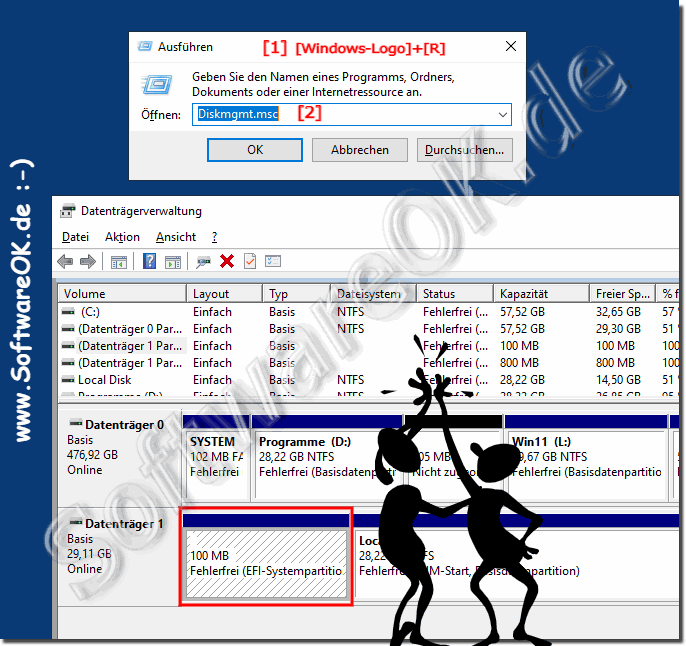This screenshot has width=686, height=646.
Task: Click the Durchsuchen... button
Action: (x=465, y=150)
